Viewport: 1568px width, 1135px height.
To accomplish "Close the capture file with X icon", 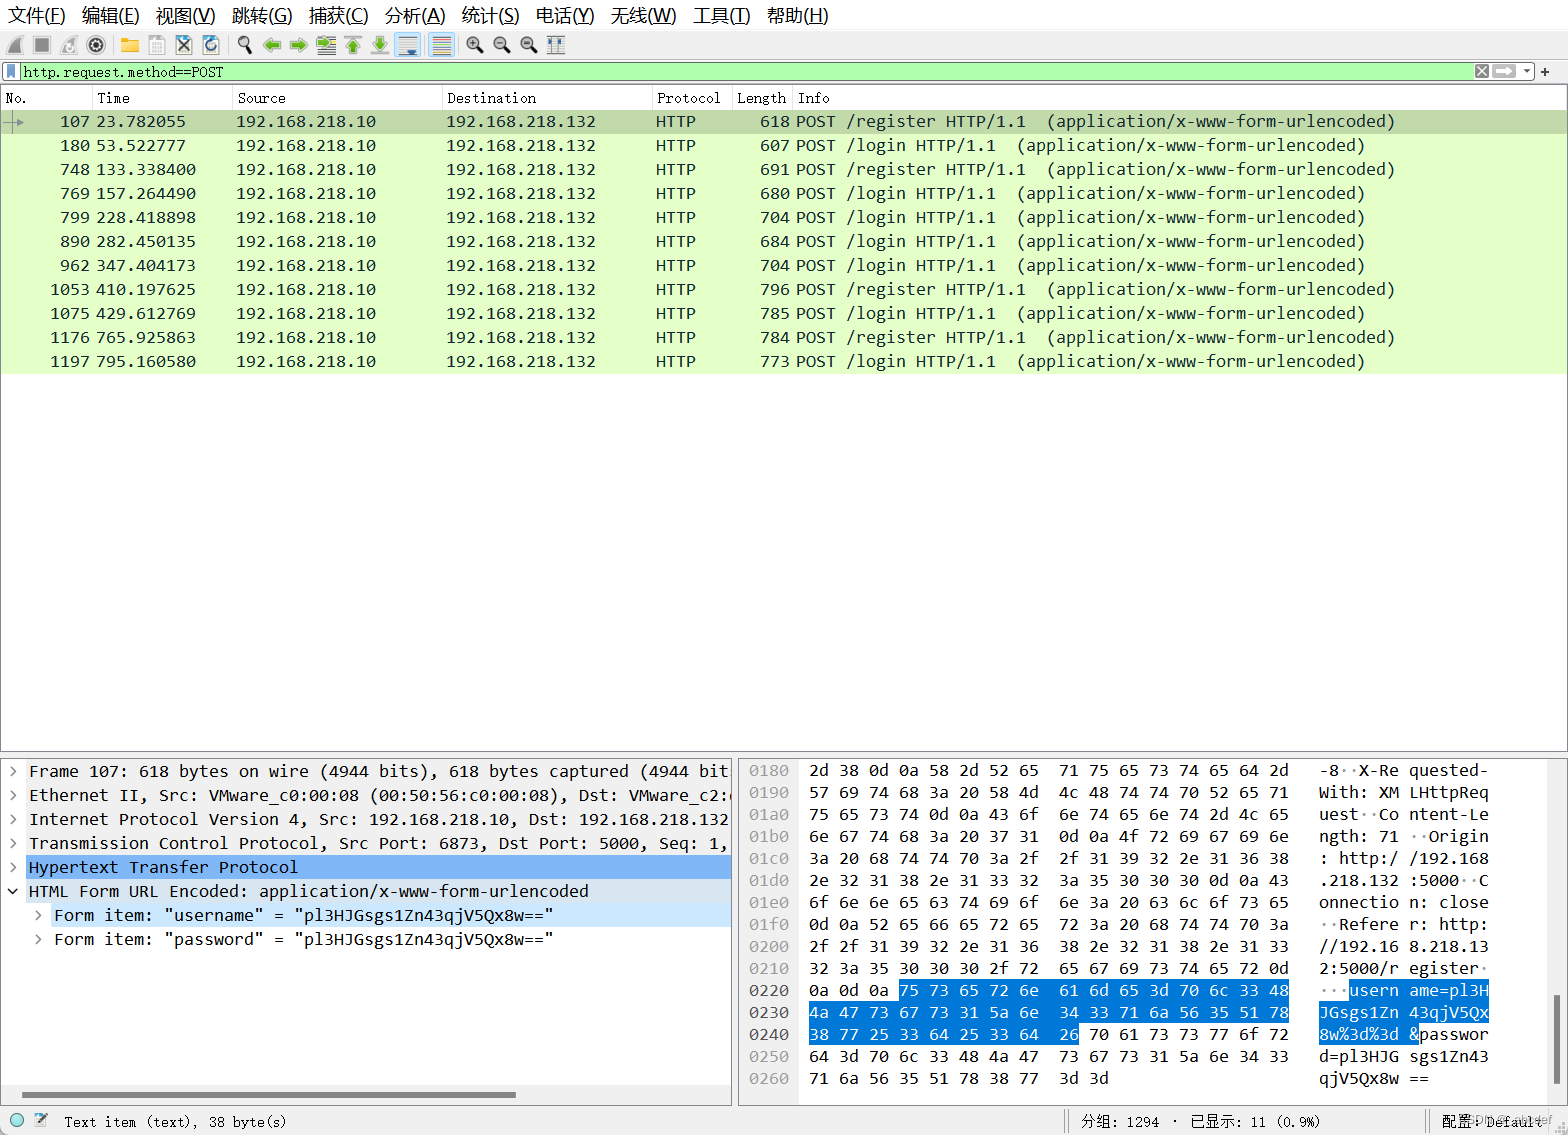I will [184, 45].
